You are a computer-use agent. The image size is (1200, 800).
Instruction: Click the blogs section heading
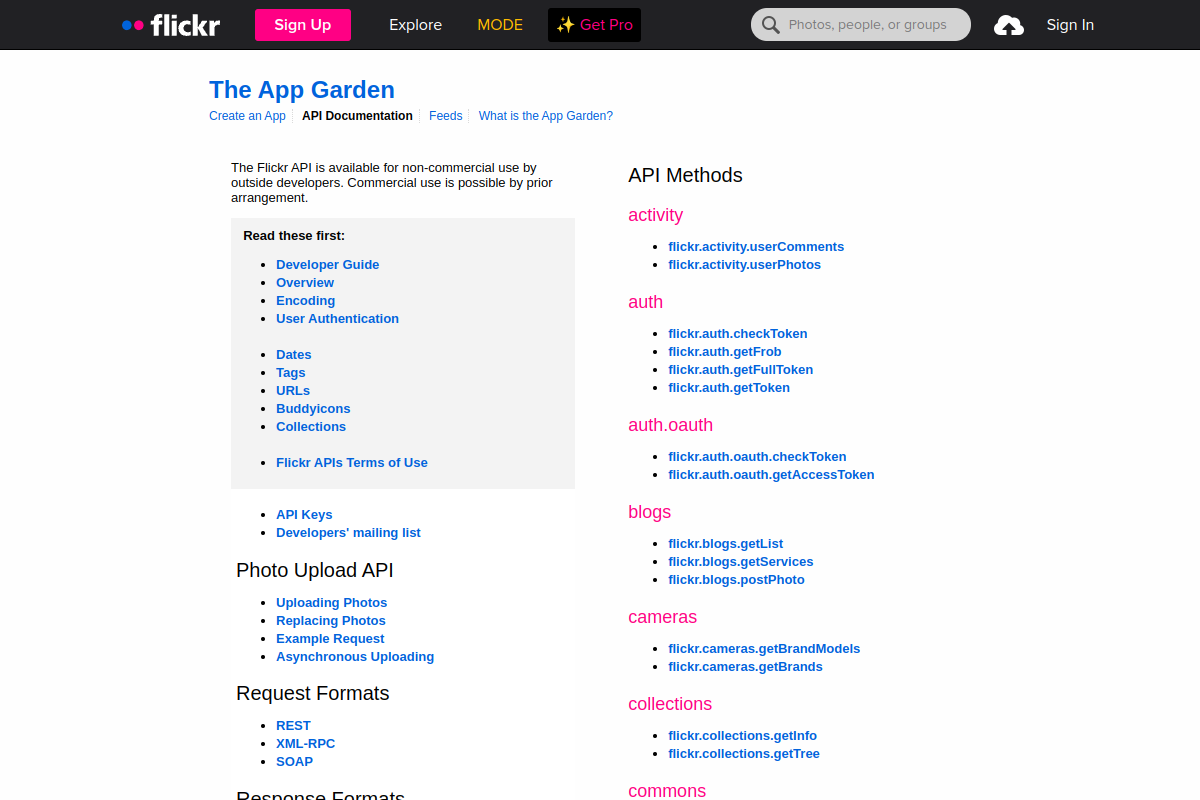tap(649, 512)
